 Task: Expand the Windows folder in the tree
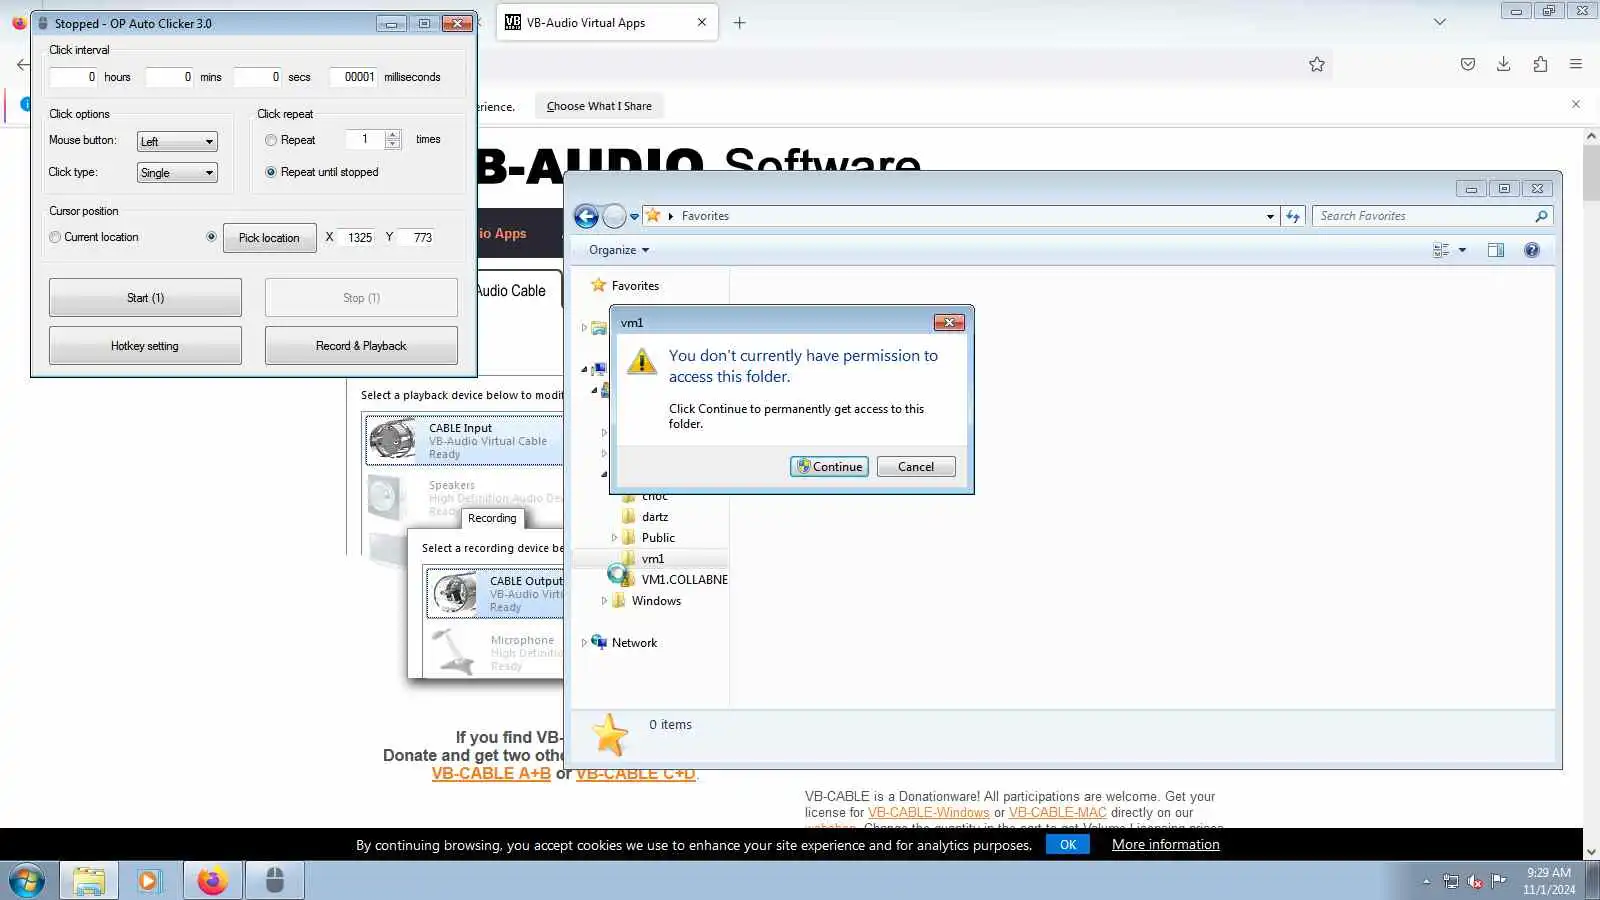(x=604, y=601)
